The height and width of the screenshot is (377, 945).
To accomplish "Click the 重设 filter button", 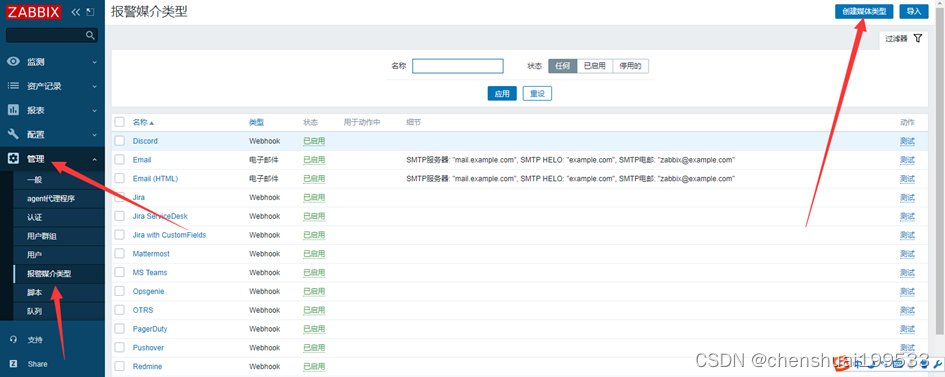I will tap(537, 93).
